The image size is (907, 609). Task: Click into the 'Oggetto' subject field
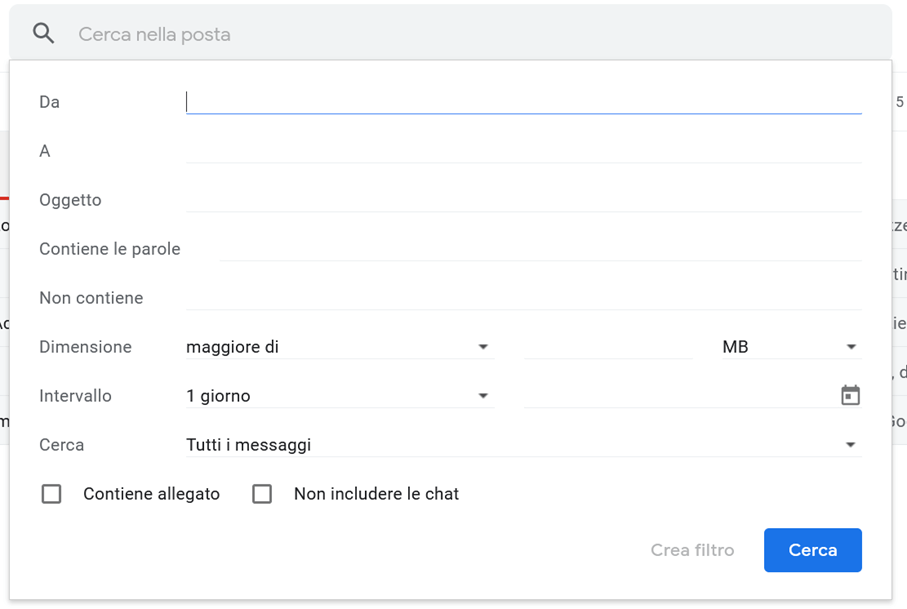[x=523, y=200]
